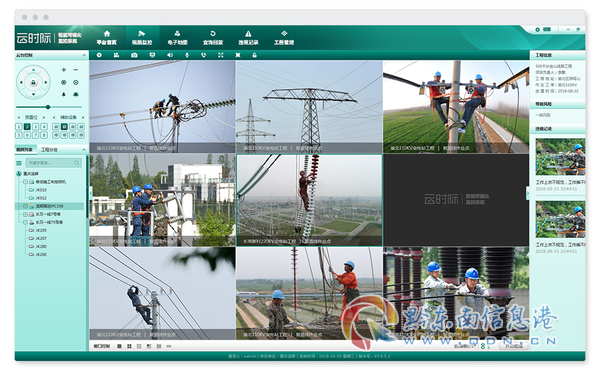Start recording with the round record icon

[99, 55]
